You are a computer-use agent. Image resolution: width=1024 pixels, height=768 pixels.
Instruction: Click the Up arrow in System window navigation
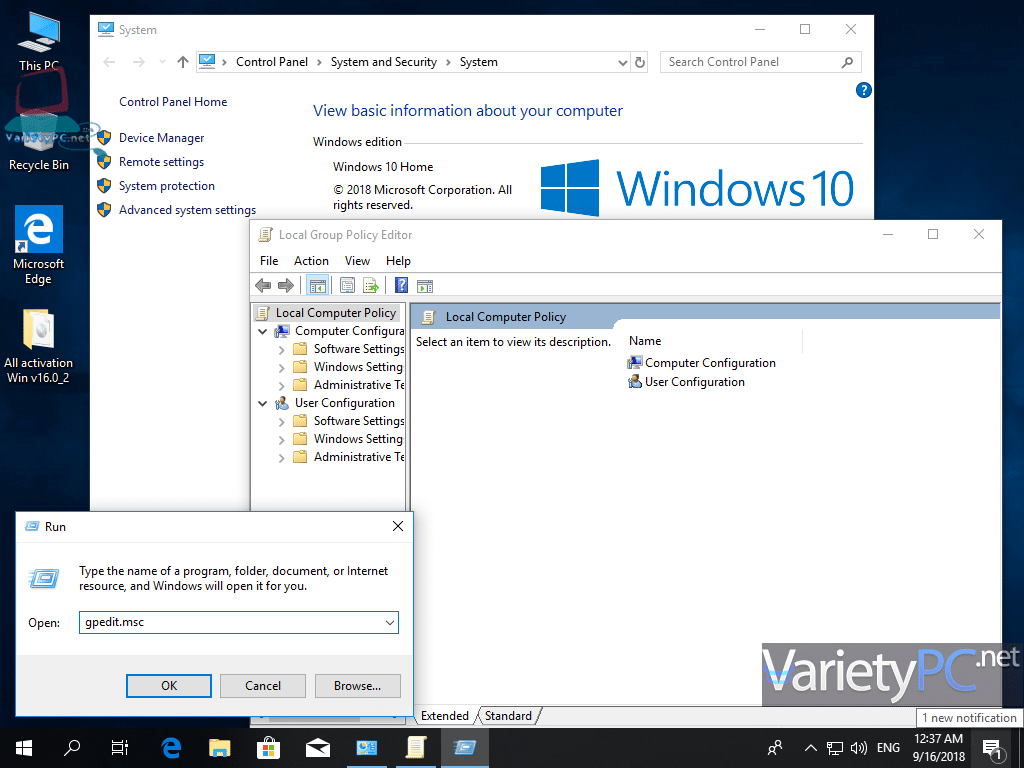[x=183, y=62]
